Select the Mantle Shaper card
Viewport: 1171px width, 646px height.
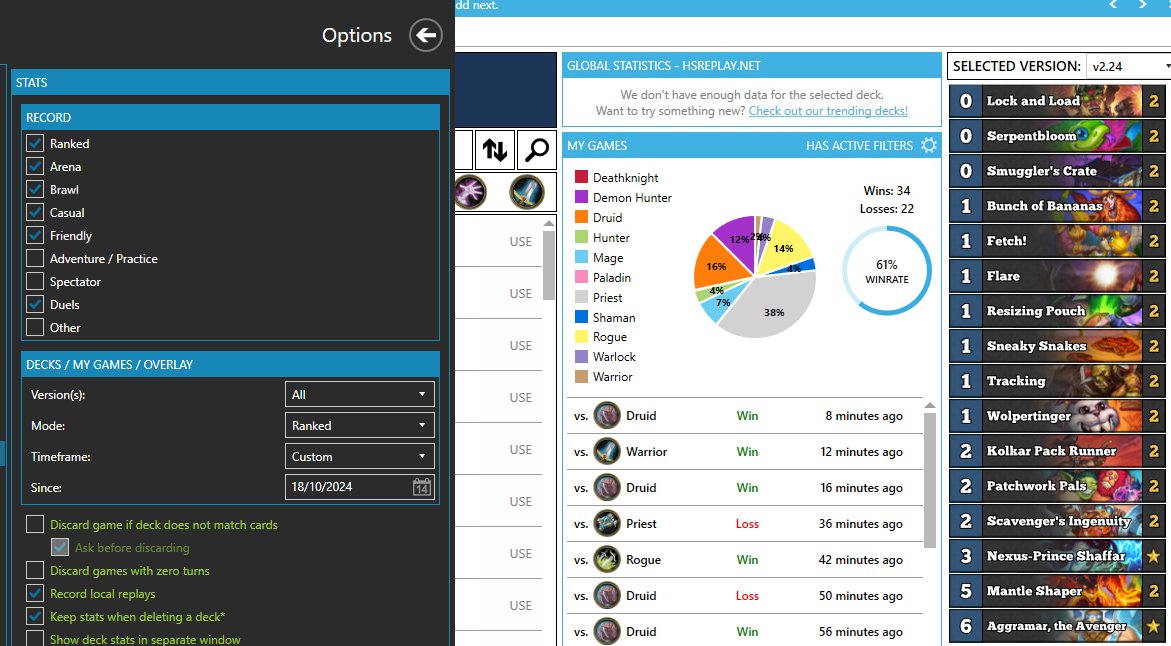1057,591
